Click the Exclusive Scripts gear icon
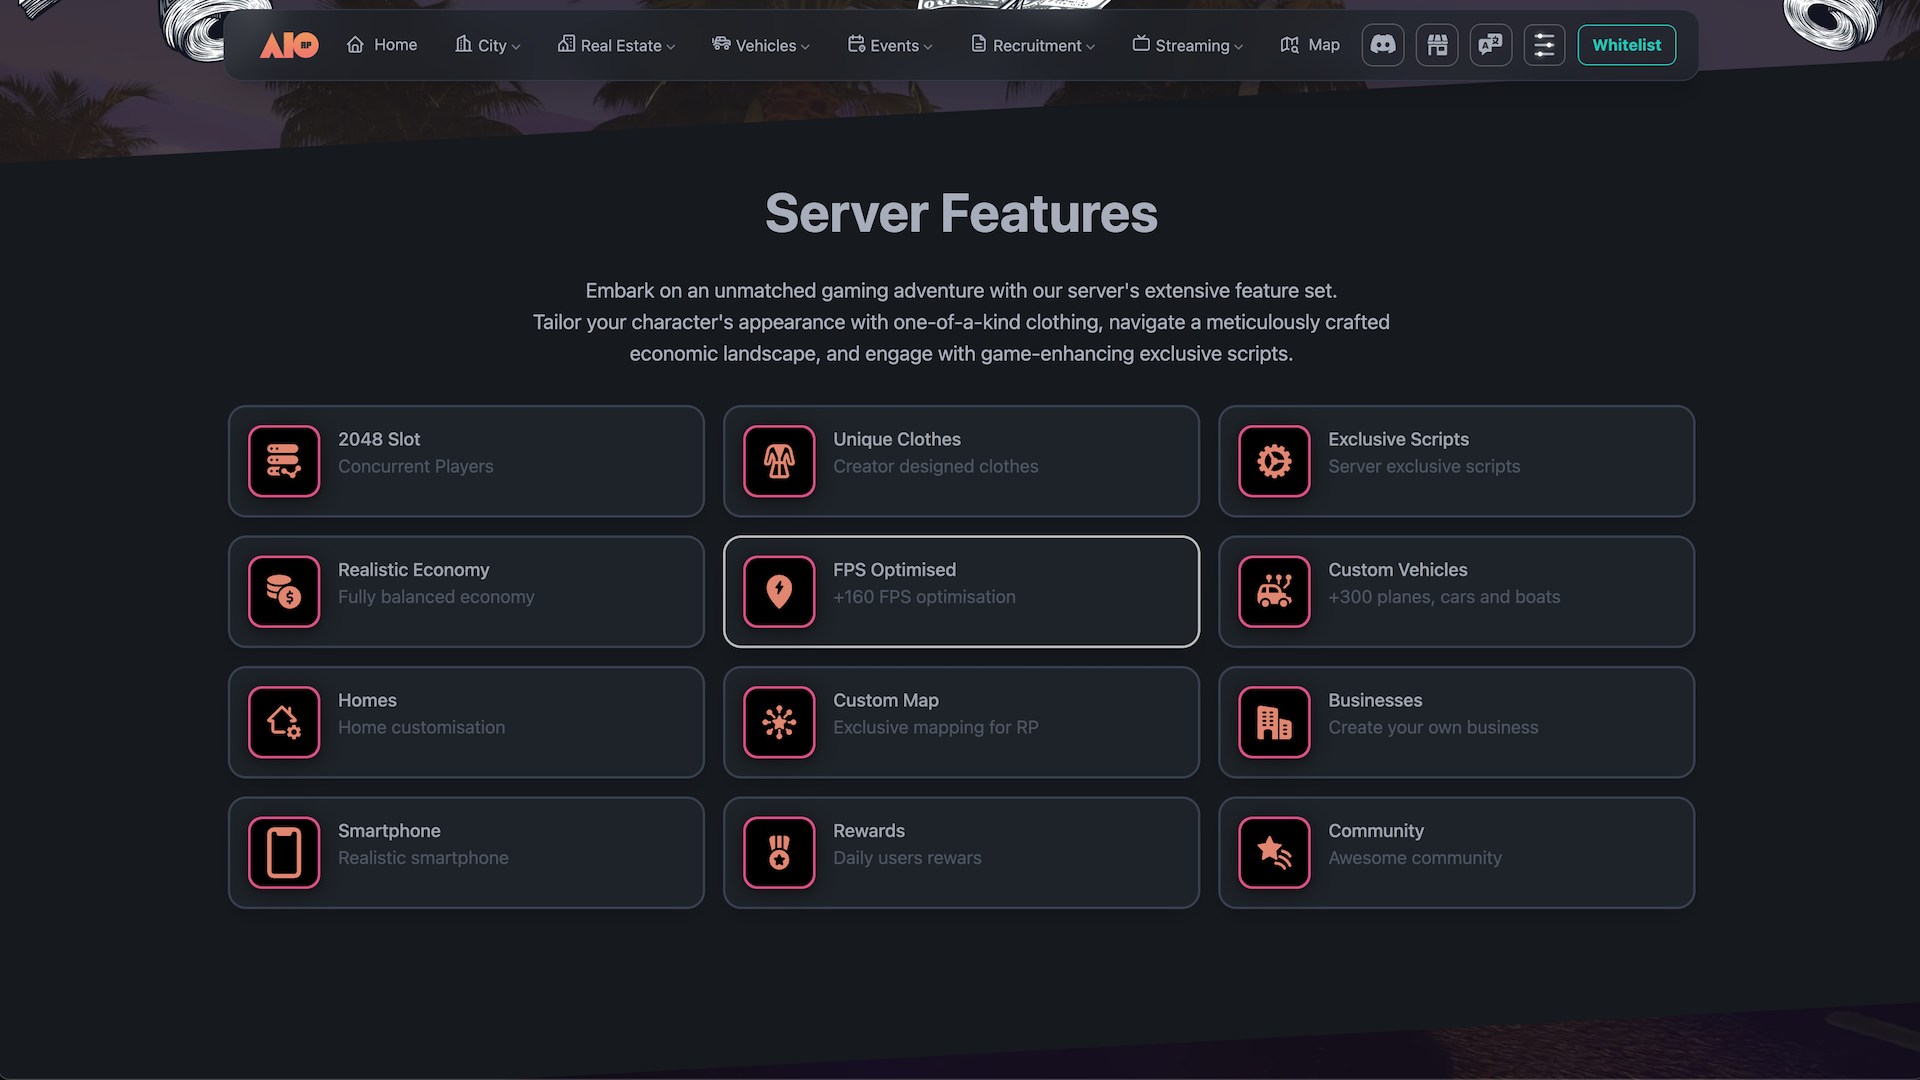This screenshot has height=1080, width=1920. coord(1274,461)
